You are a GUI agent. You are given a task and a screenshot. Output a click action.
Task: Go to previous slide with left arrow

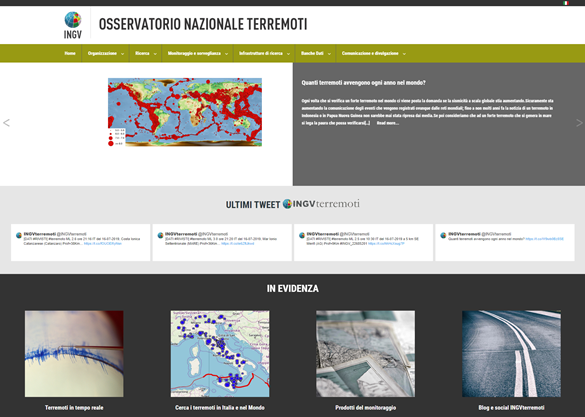pos(6,123)
